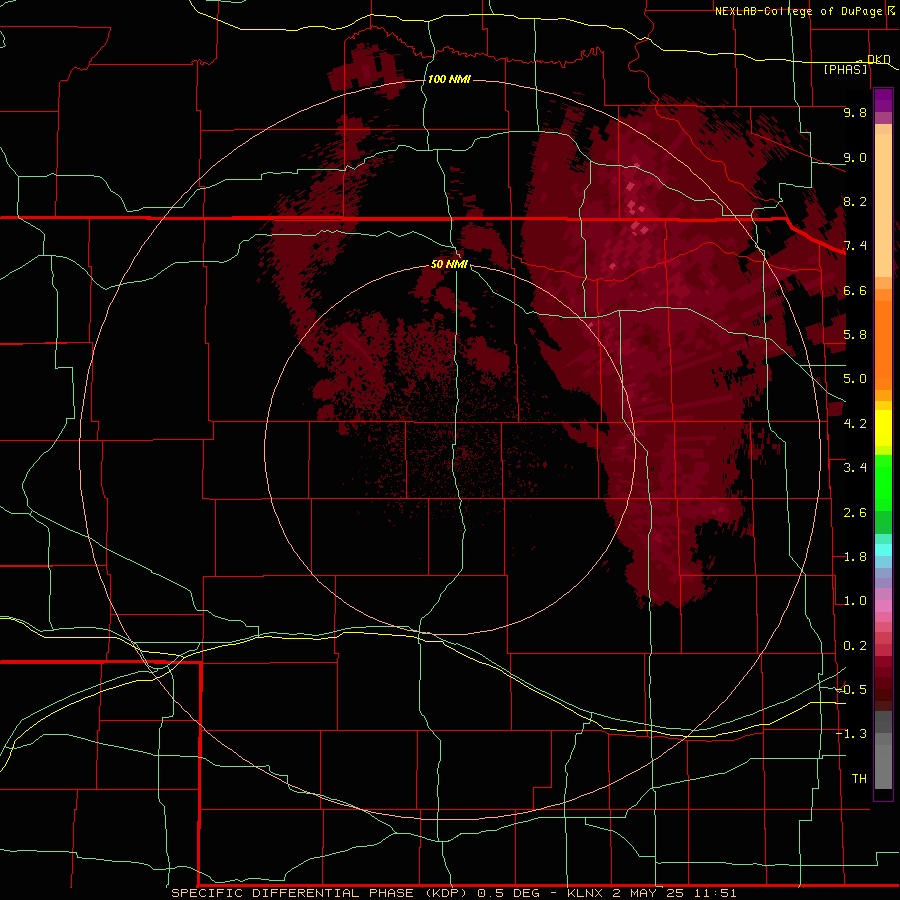Click the 100 NMI range ring label
This screenshot has width=900, height=900.
[449, 79]
